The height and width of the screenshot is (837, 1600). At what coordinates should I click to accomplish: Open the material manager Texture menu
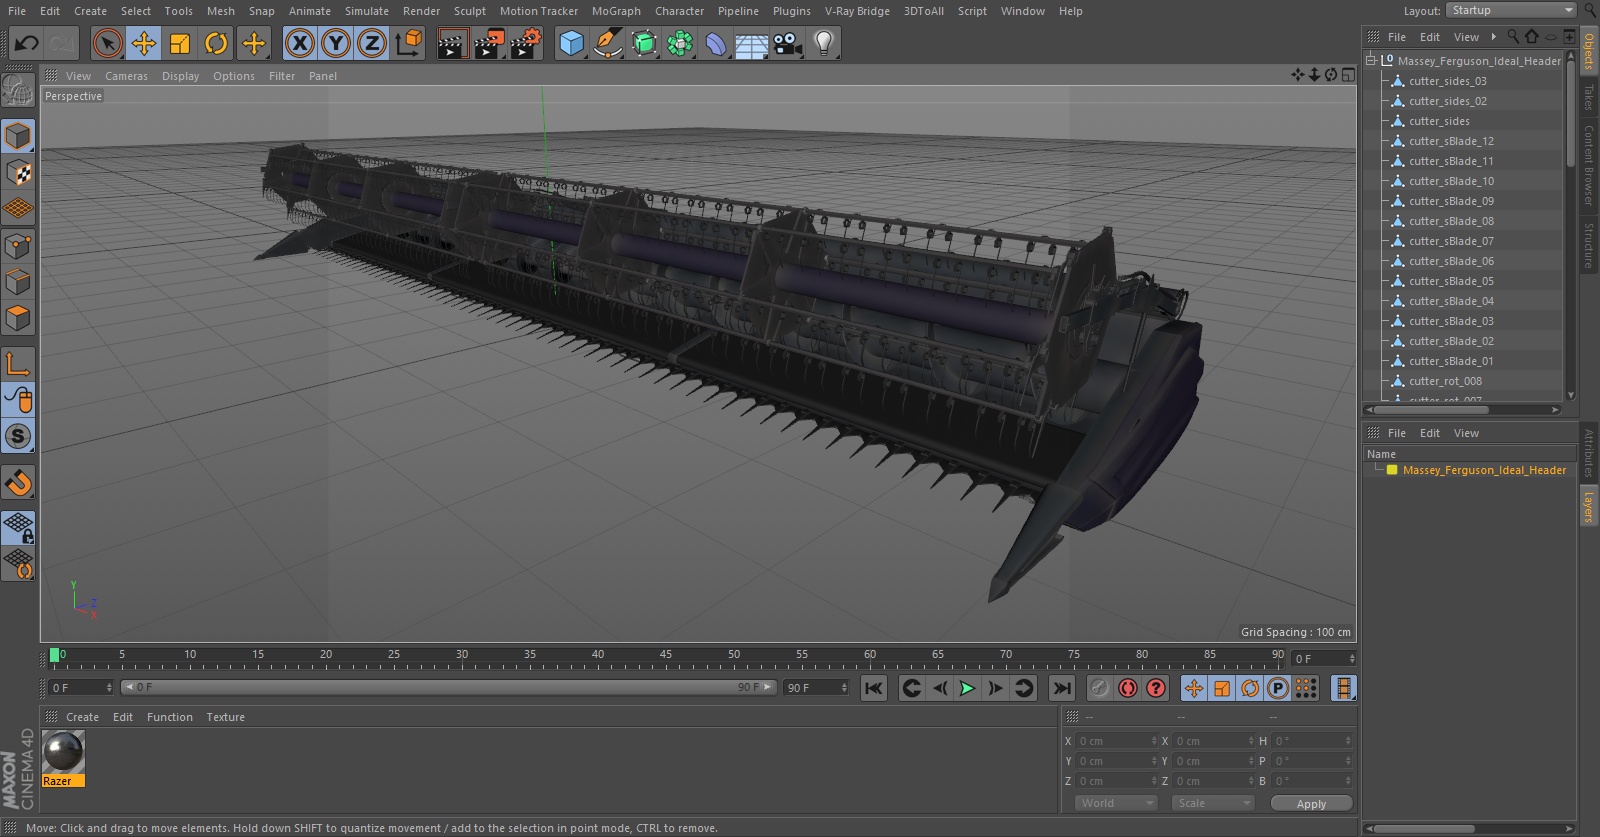coord(225,717)
